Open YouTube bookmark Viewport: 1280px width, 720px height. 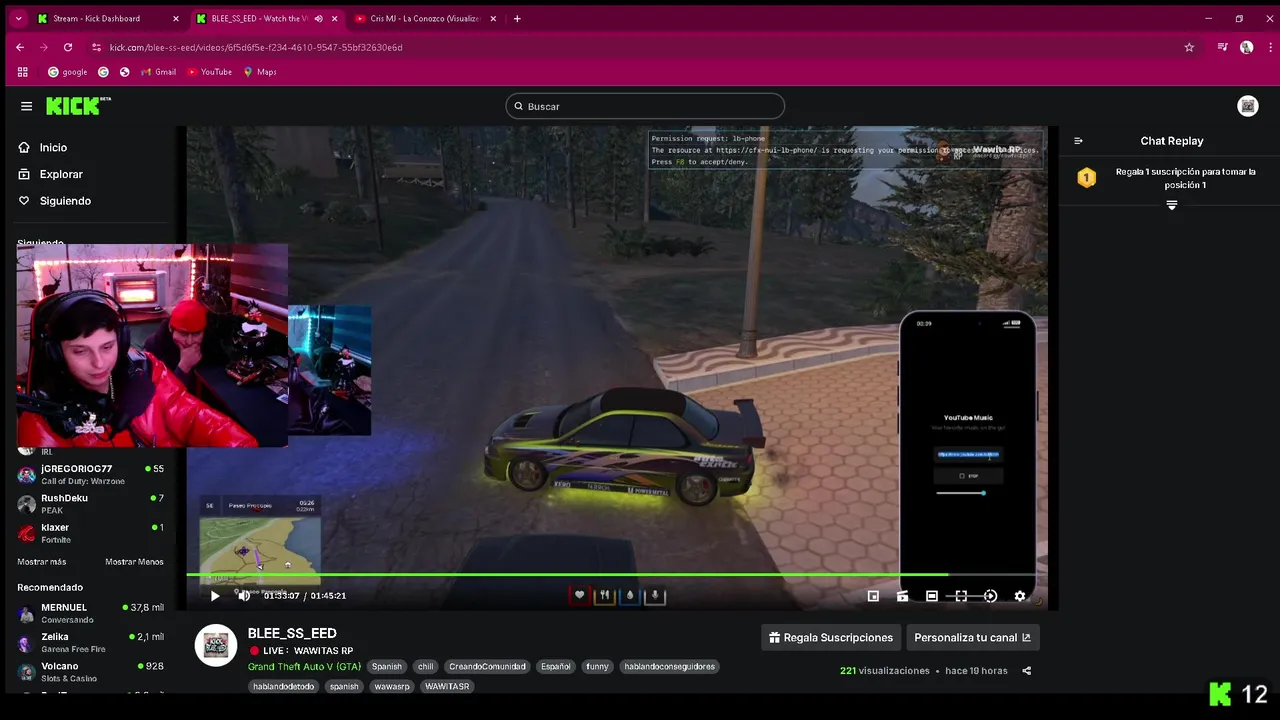[209, 72]
